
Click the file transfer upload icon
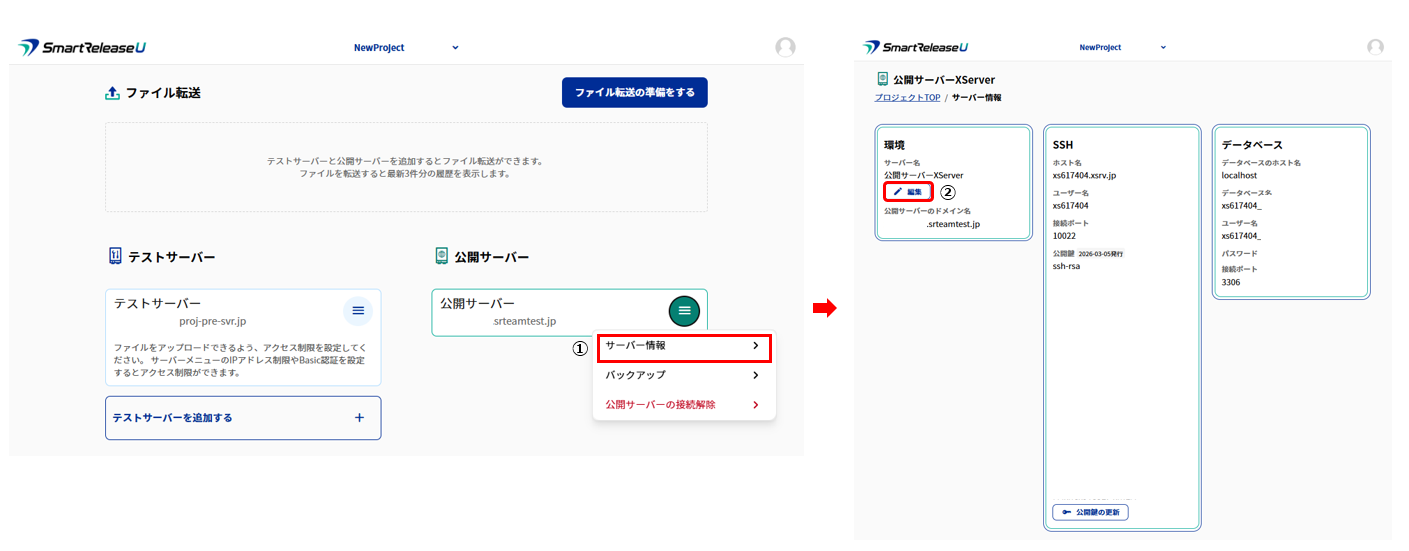pyautogui.click(x=112, y=93)
